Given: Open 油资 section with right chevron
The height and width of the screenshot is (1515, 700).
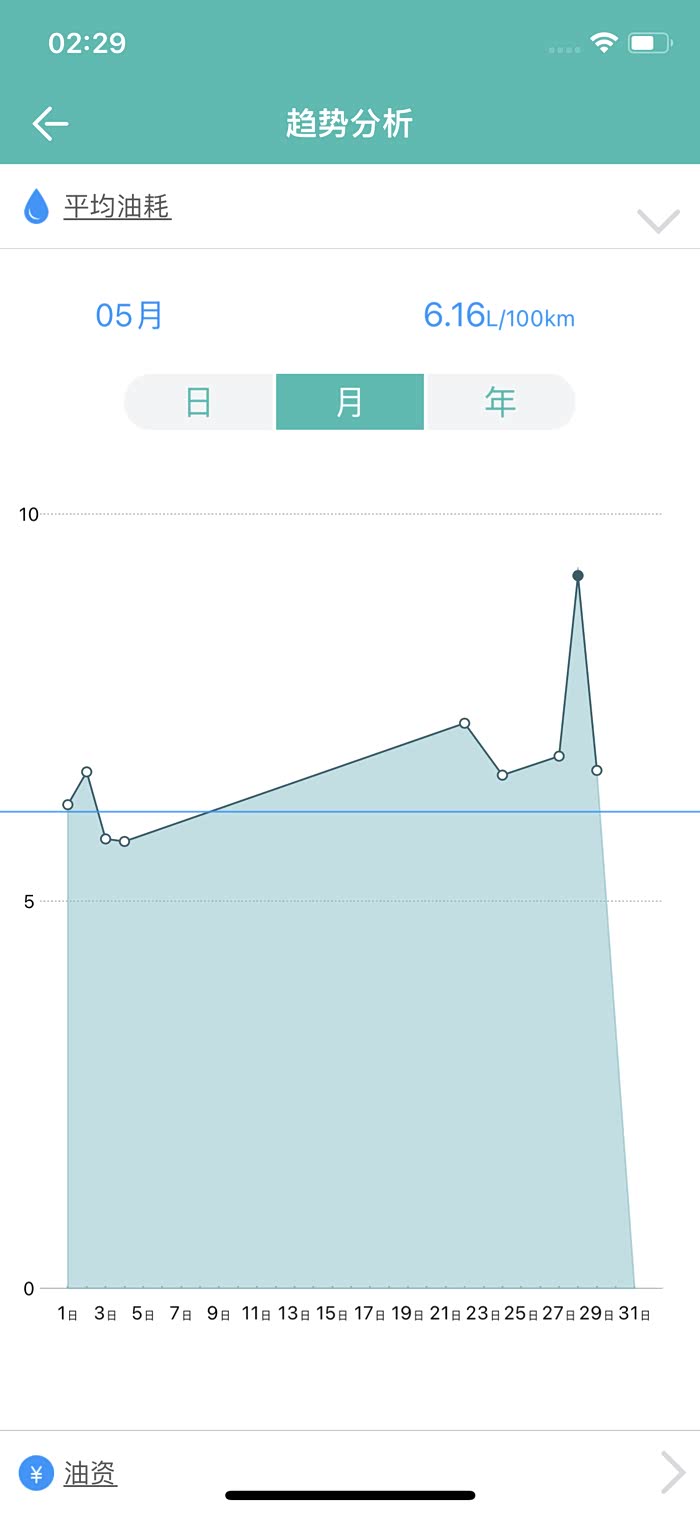Looking at the screenshot, I should [x=673, y=1473].
